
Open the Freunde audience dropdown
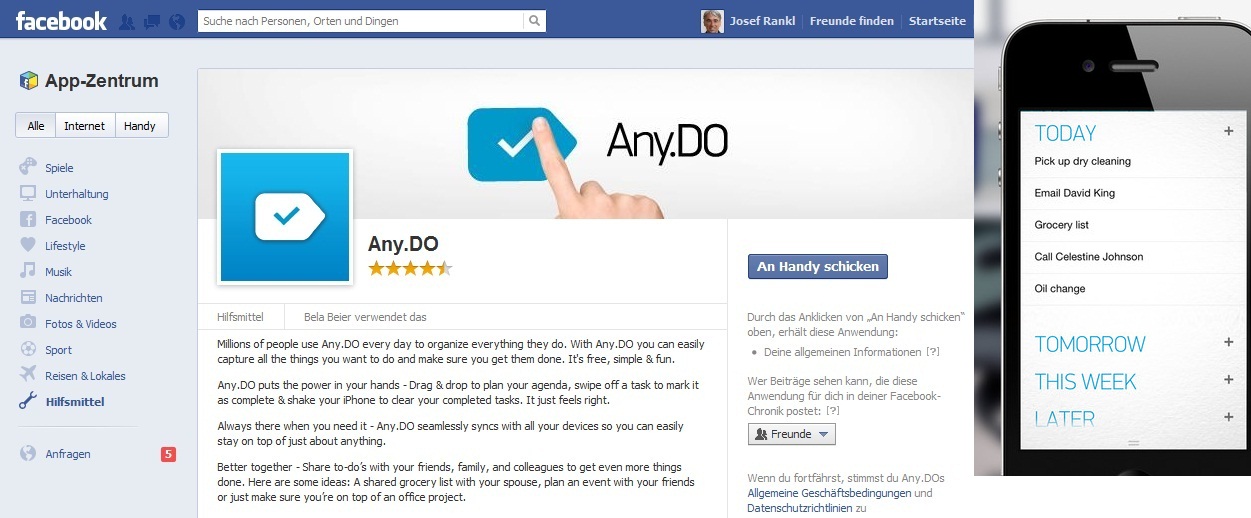click(x=791, y=434)
